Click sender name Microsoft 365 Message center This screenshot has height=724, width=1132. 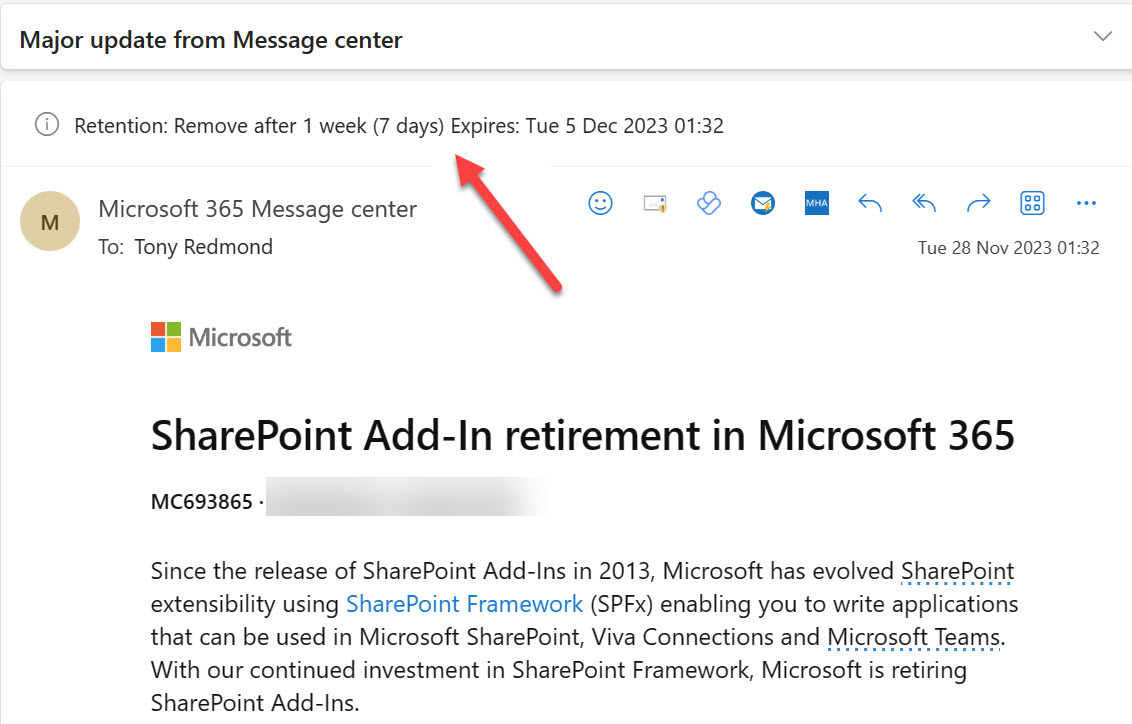257,209
